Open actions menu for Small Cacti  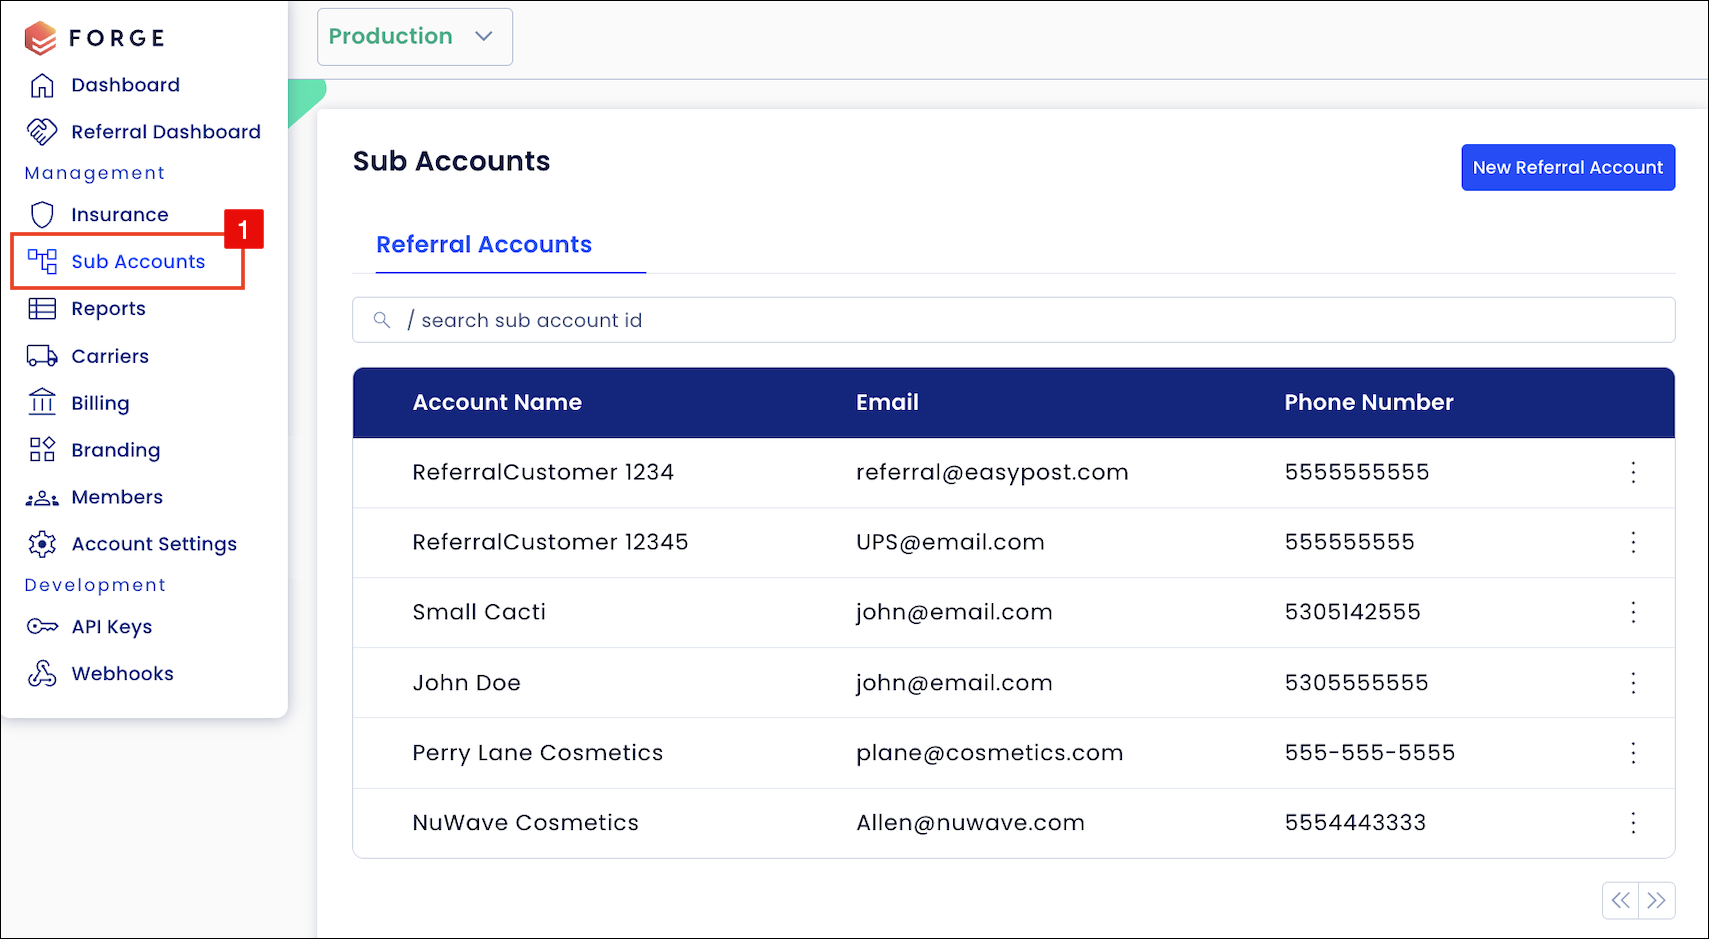[x=1633, y=612]
